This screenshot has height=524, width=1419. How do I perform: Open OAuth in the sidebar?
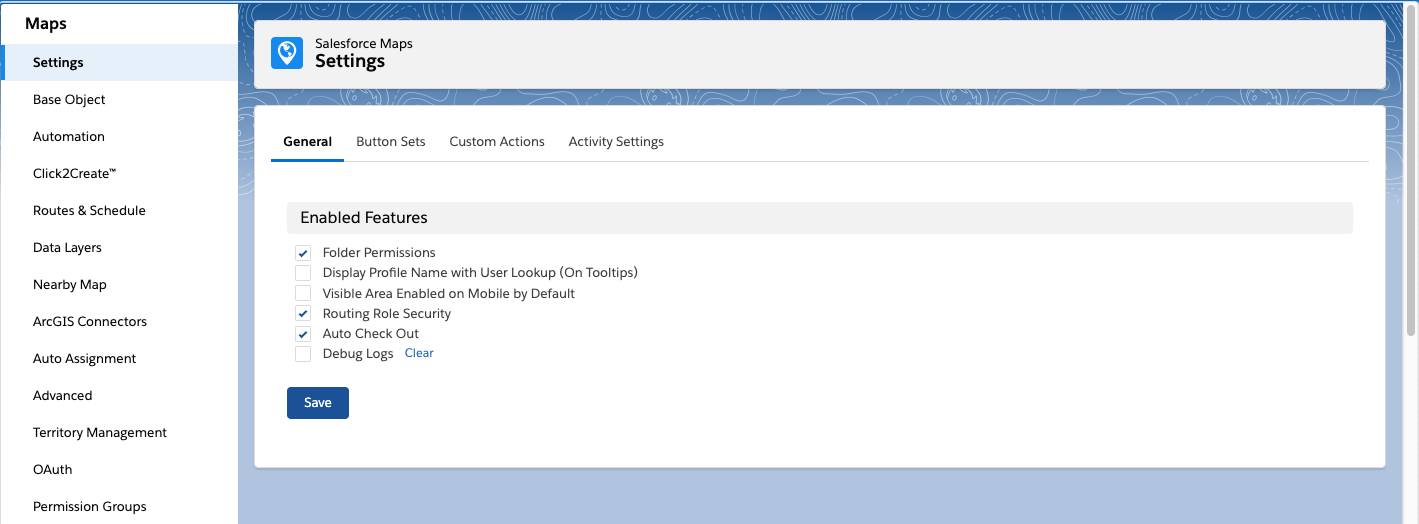tap(119, 469)
